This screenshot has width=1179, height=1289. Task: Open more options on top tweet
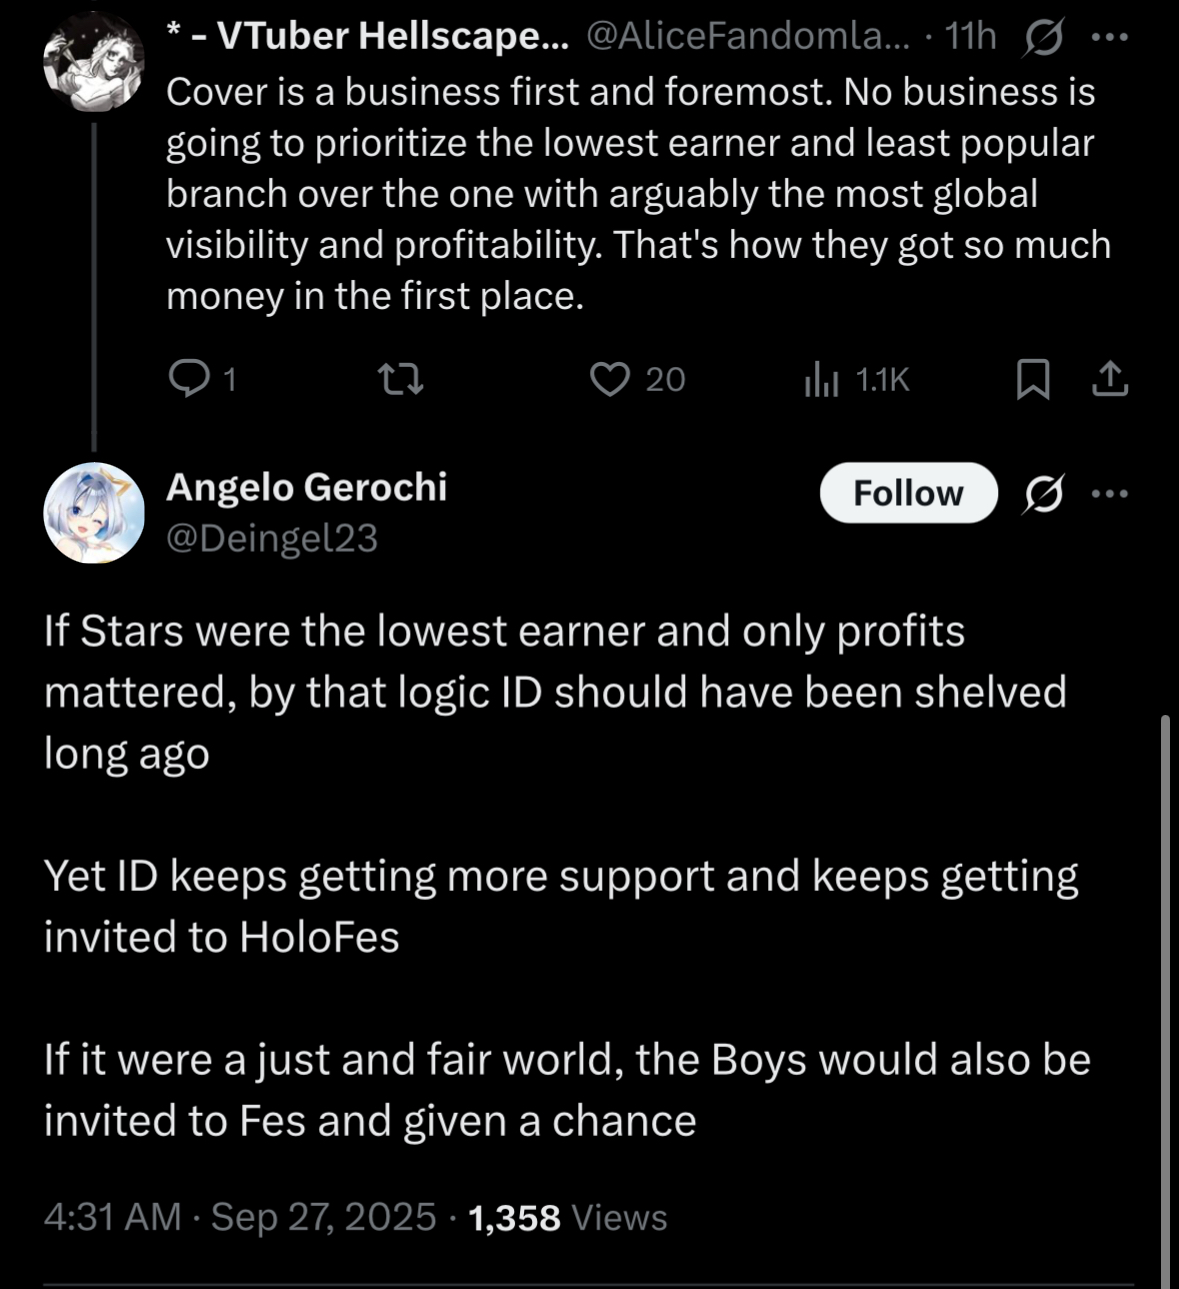coord(1109,38)
